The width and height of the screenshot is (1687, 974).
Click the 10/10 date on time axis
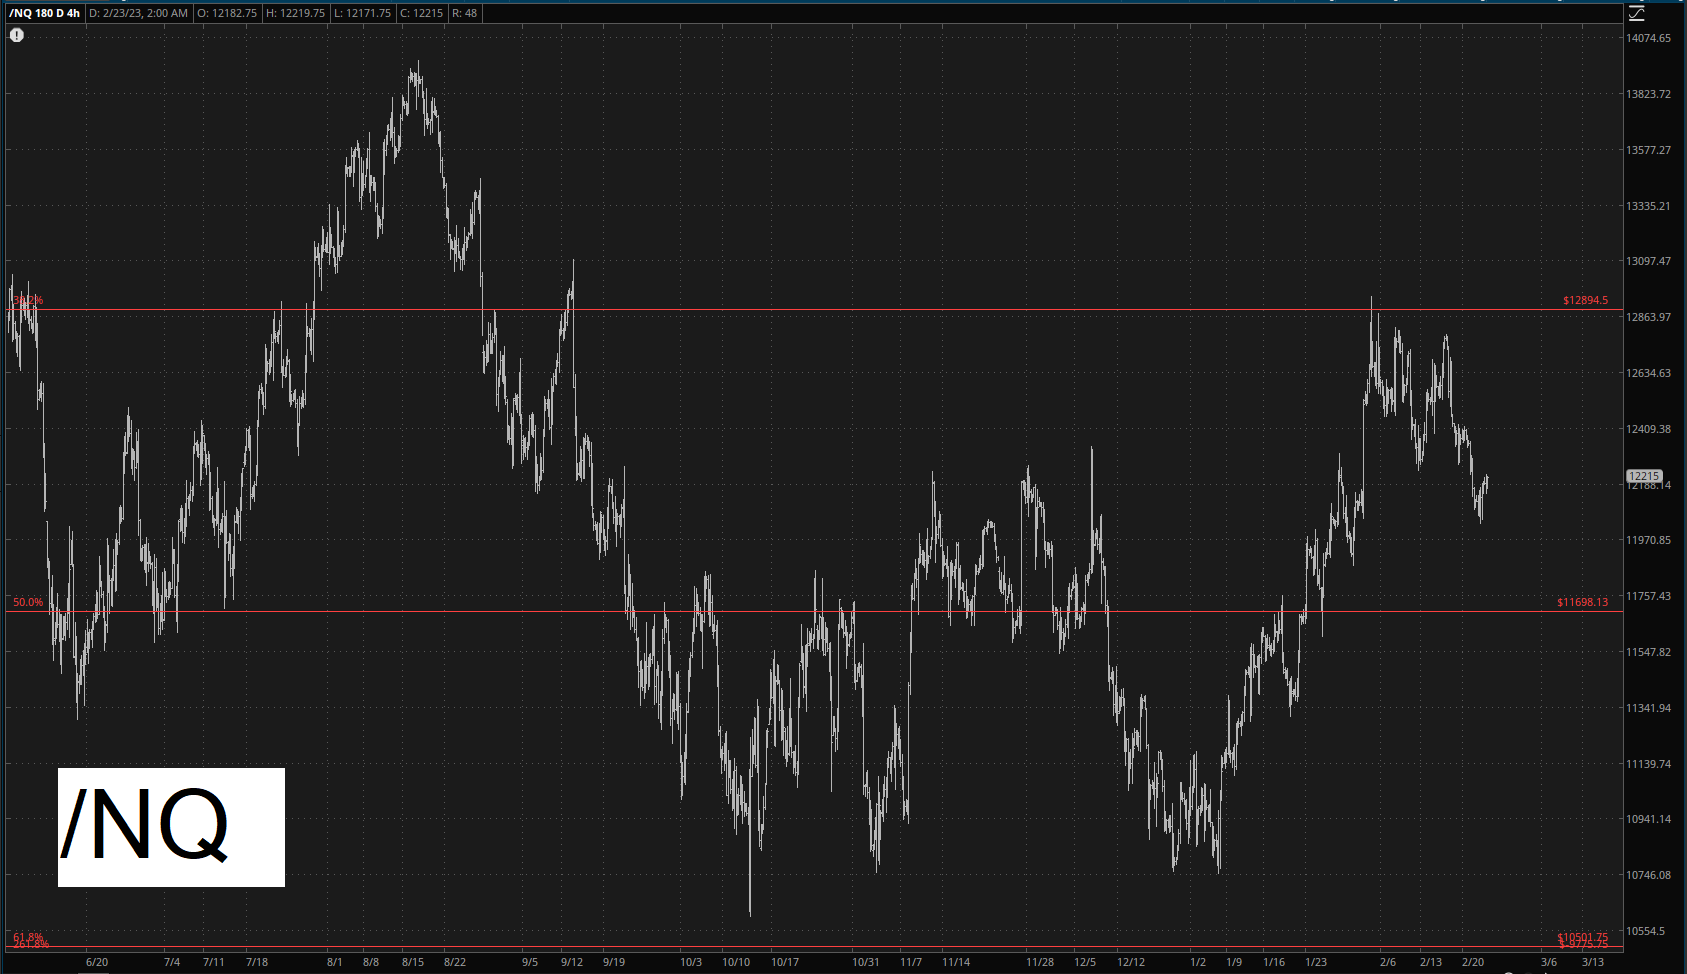[x=736, y=962]
